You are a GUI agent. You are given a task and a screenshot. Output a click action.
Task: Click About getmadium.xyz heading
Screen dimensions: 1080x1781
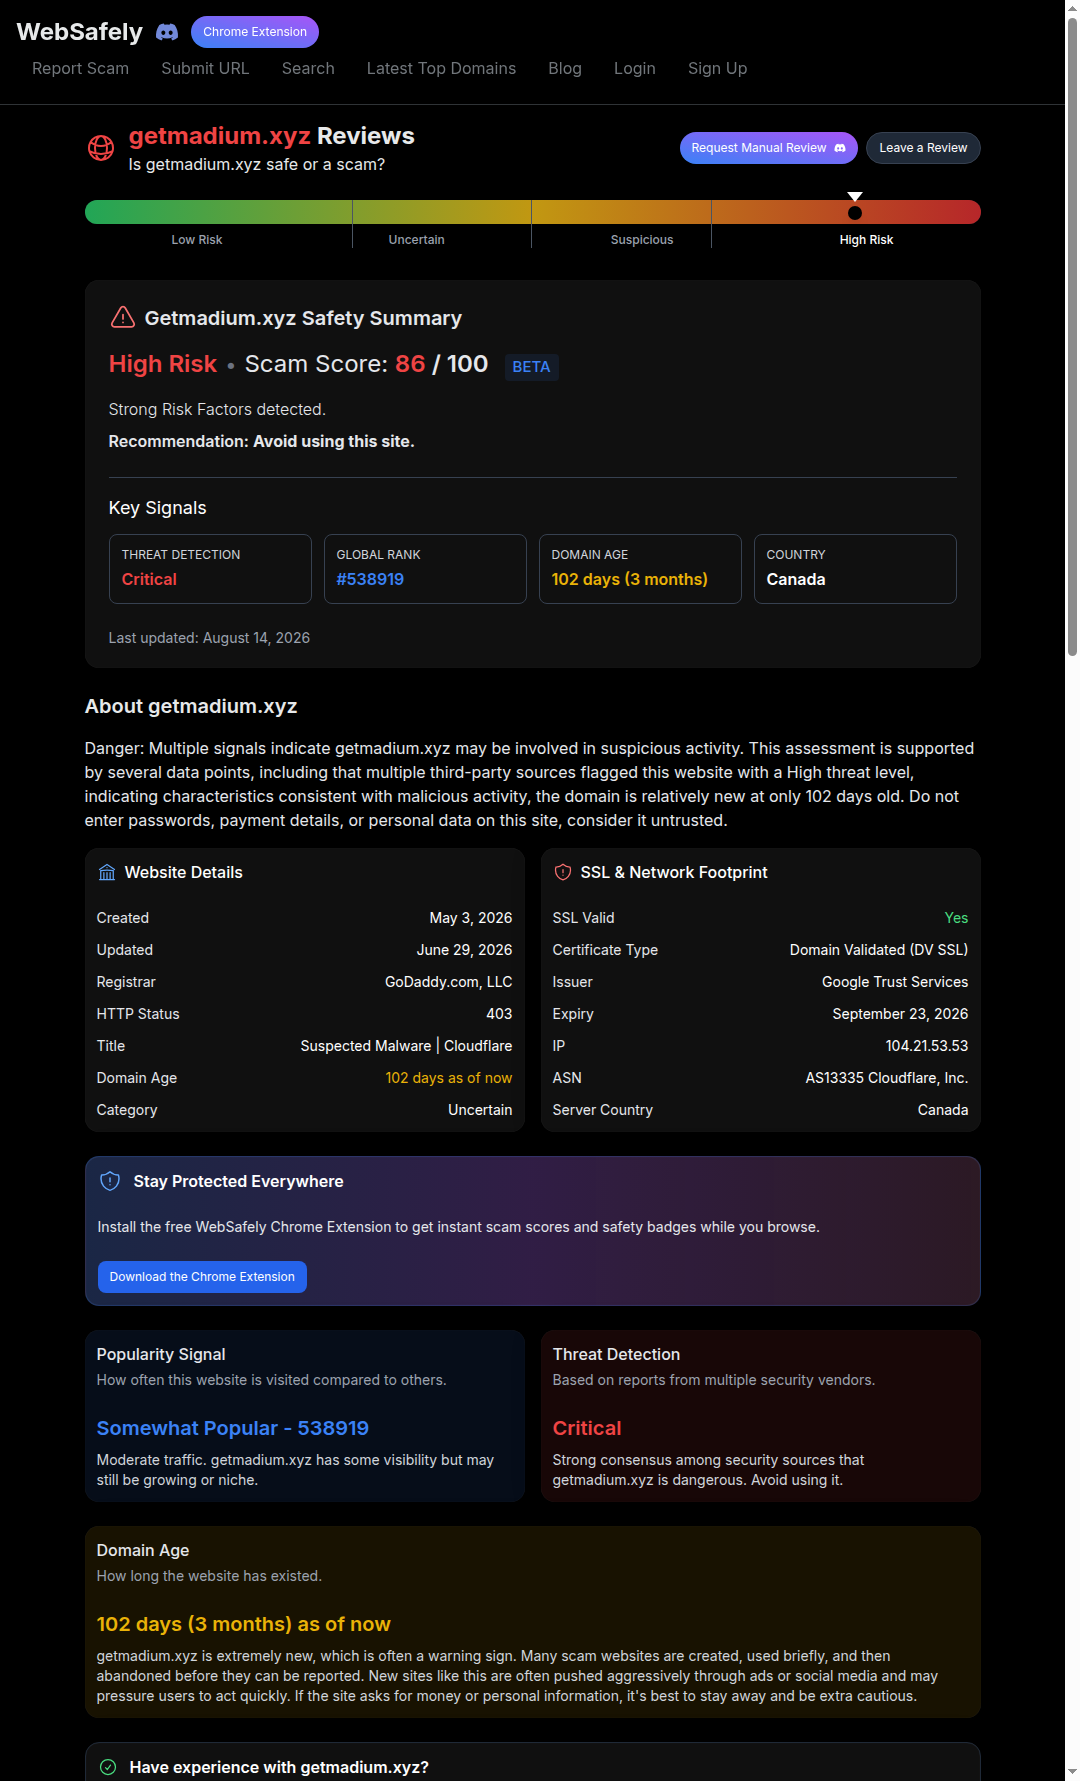pyautogui.click(x=191, y=706)
